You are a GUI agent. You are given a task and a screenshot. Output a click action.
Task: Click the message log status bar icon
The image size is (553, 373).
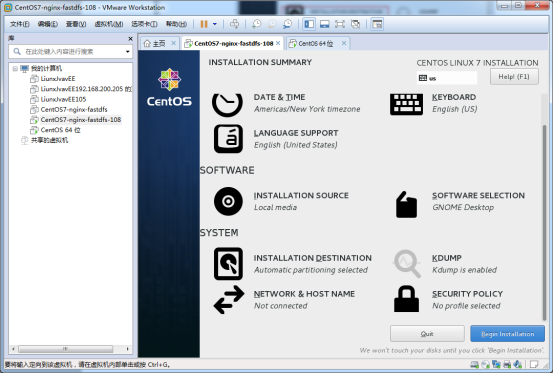tap(534, 364)
